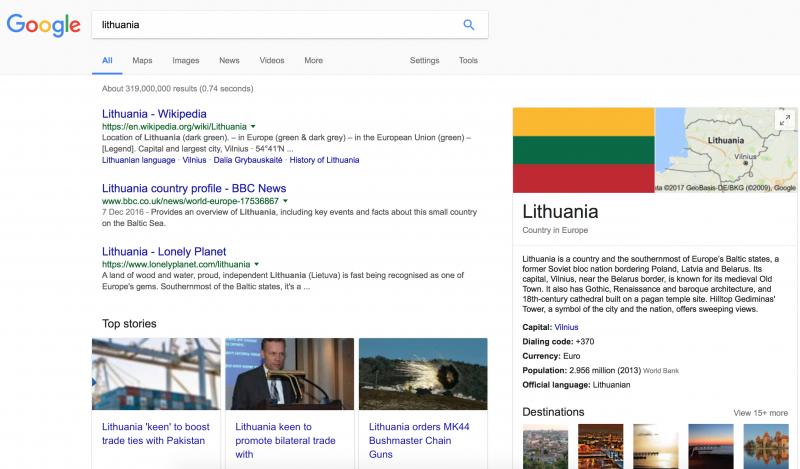Click the Lithuania title in knowledge panel

560,211
